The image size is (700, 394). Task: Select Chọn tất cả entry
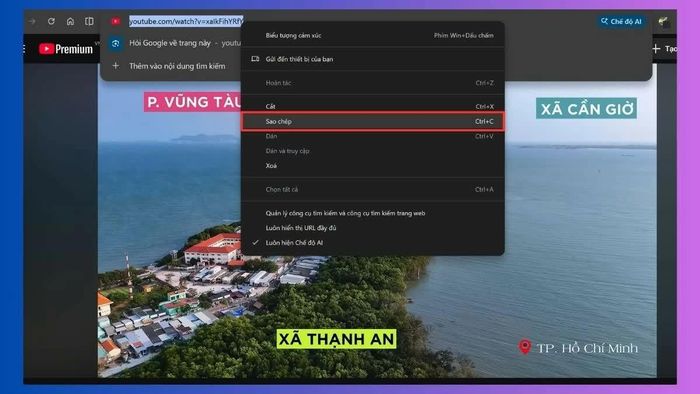pos(373,189)
